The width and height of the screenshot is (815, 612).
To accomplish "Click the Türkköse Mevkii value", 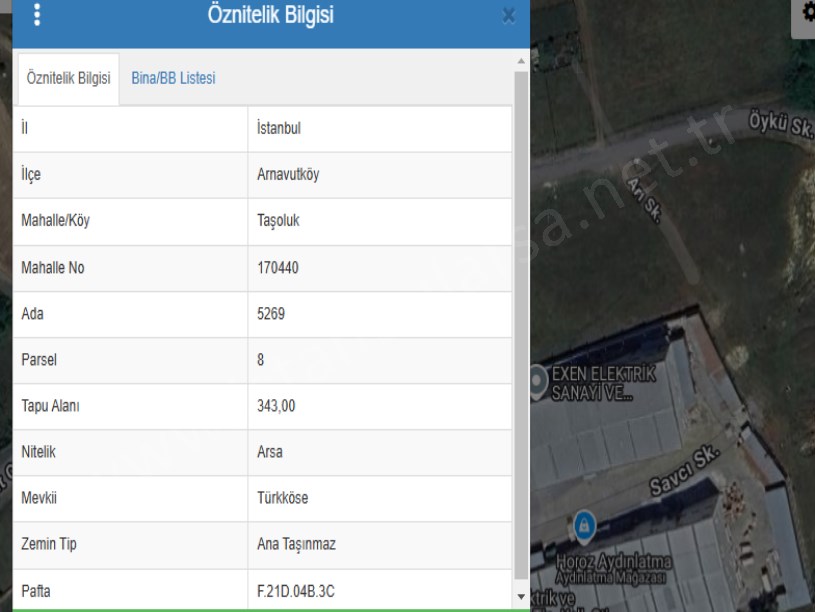I will coord(282,499).
